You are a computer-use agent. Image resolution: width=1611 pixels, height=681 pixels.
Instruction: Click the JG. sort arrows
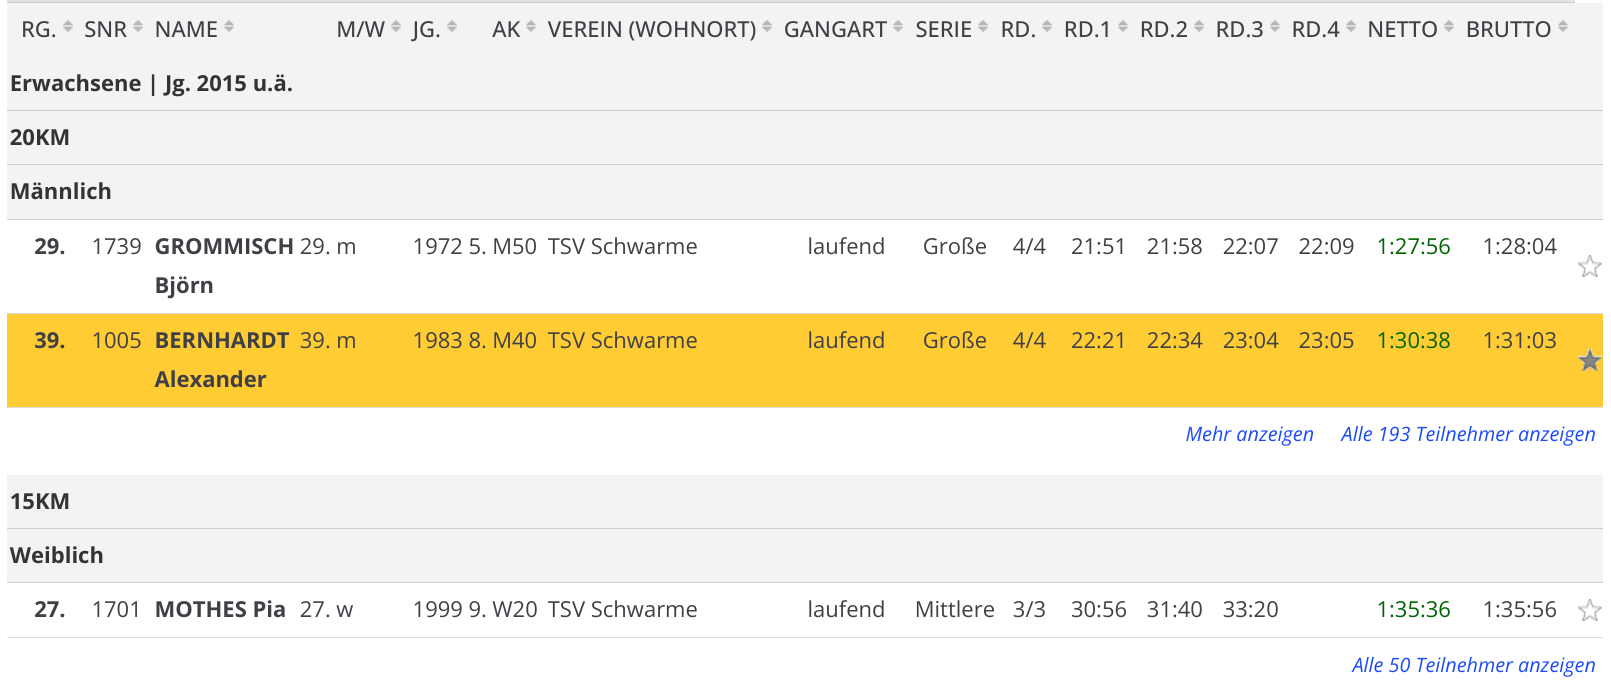click(452, 28)
